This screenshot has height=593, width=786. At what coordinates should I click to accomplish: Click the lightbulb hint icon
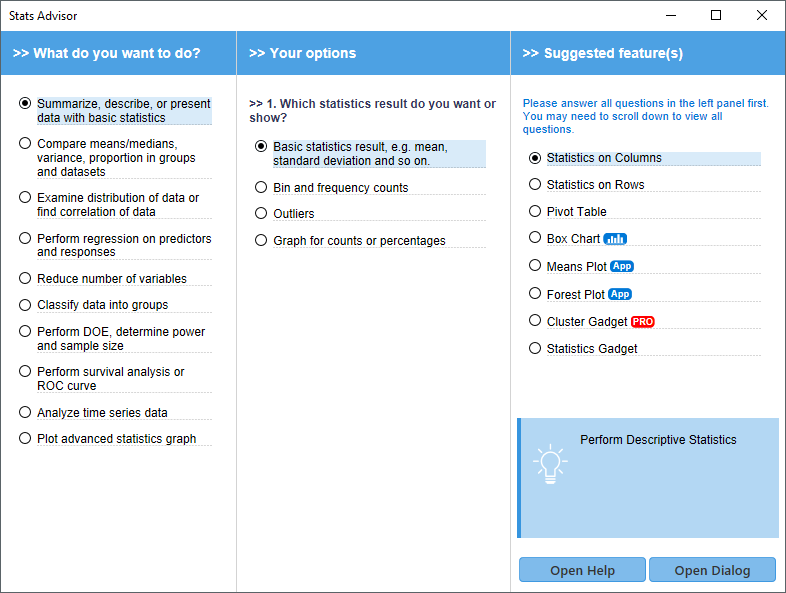coord(550,464)
